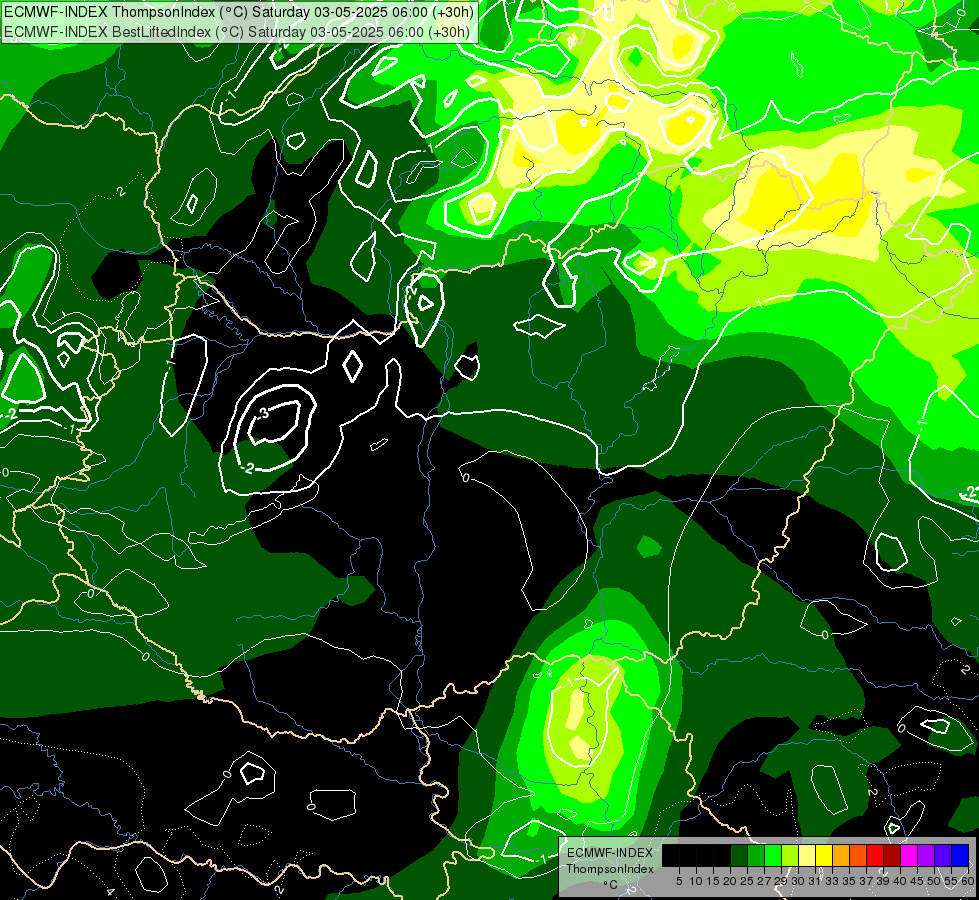Click the legend's ECMWF-INDEX label
The image size is (979, 900).
(610, 853)
